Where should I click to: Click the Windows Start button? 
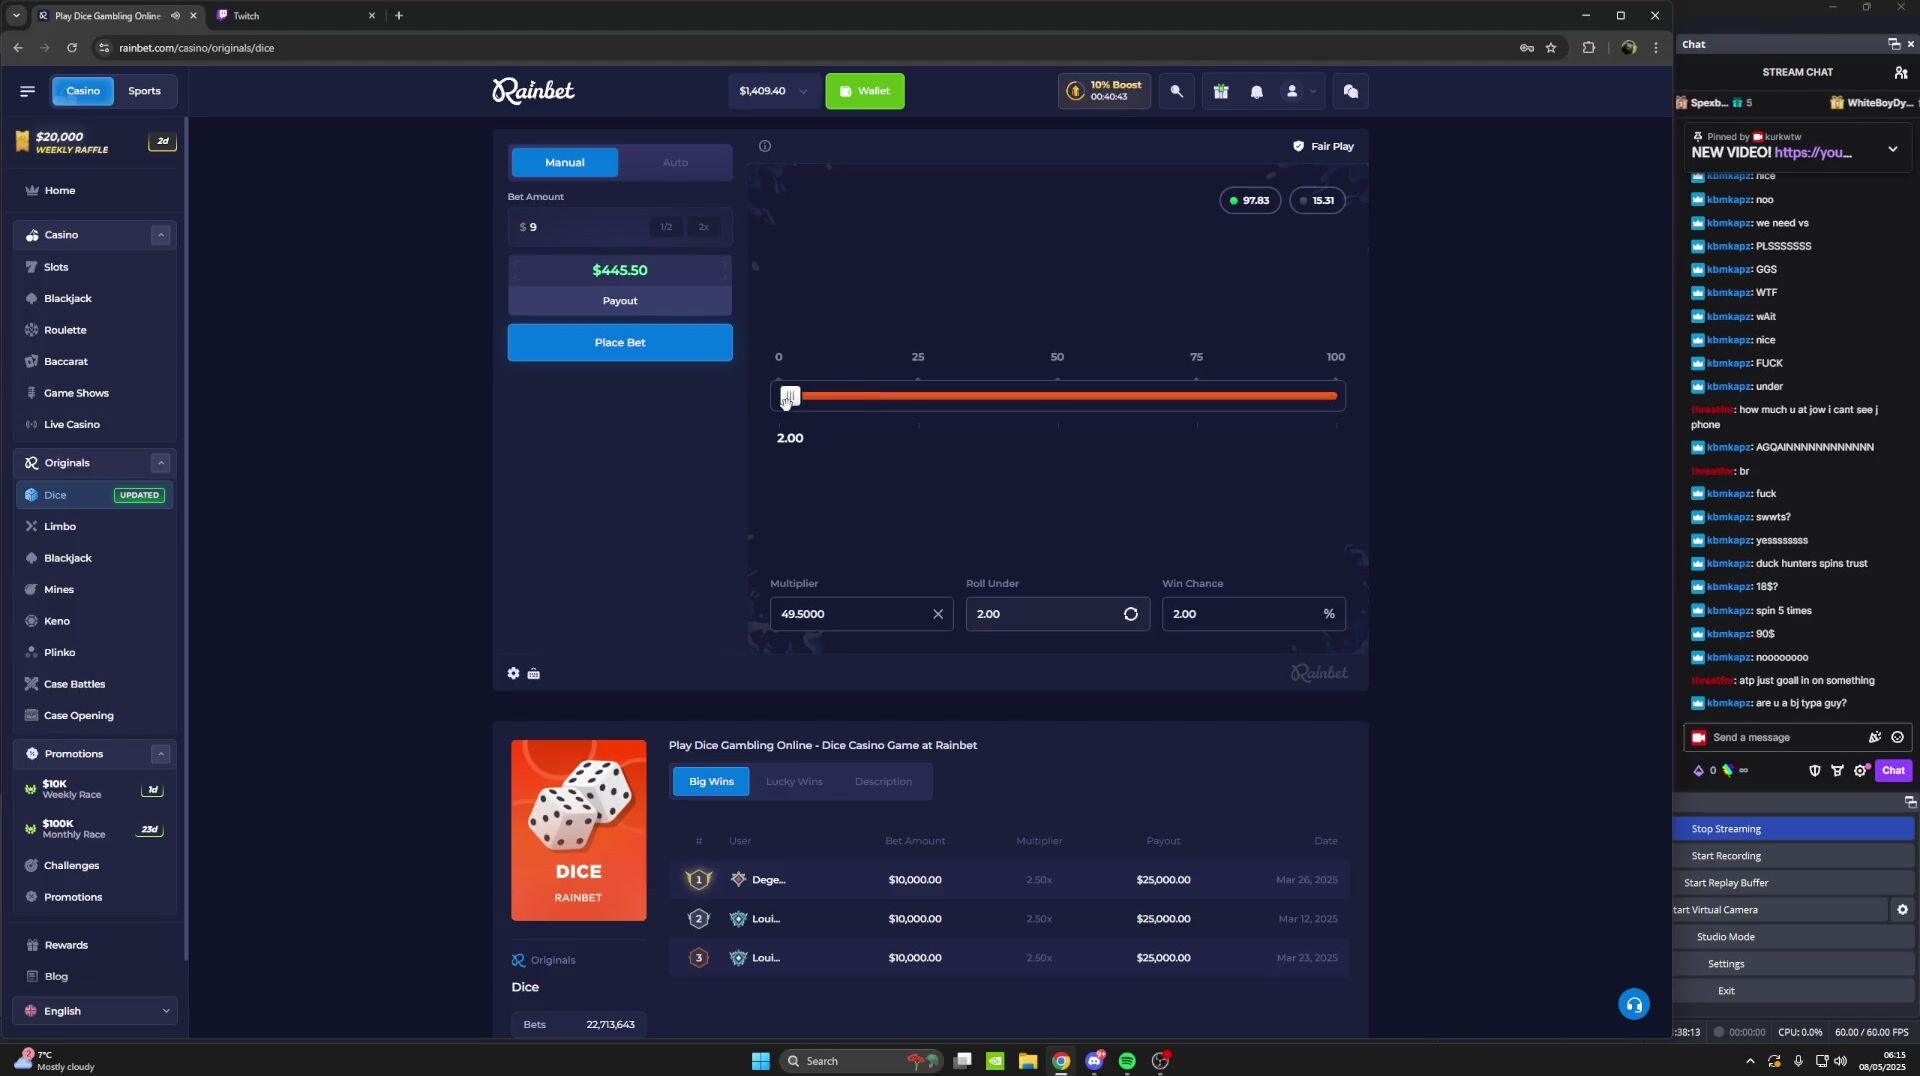[x=760, y=1061]
